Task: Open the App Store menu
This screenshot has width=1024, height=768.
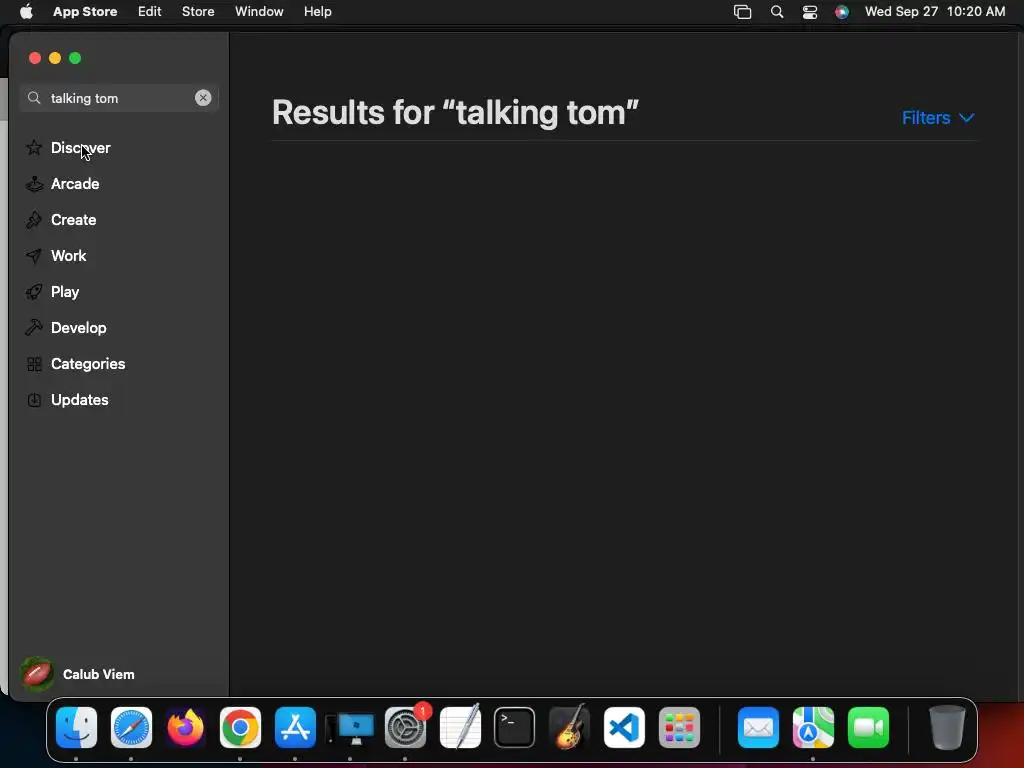Action: click(85, 11)
